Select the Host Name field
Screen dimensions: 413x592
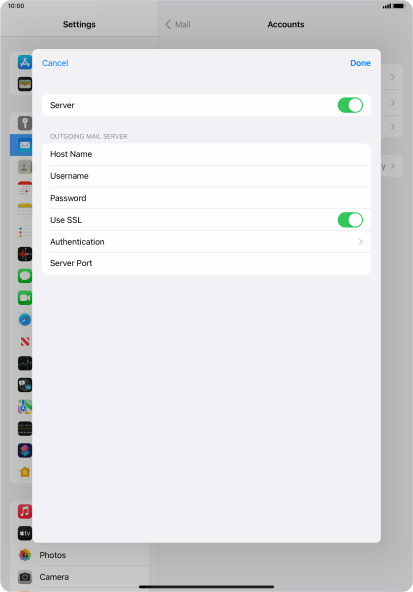pyautogui.click(x=206, y=154)
